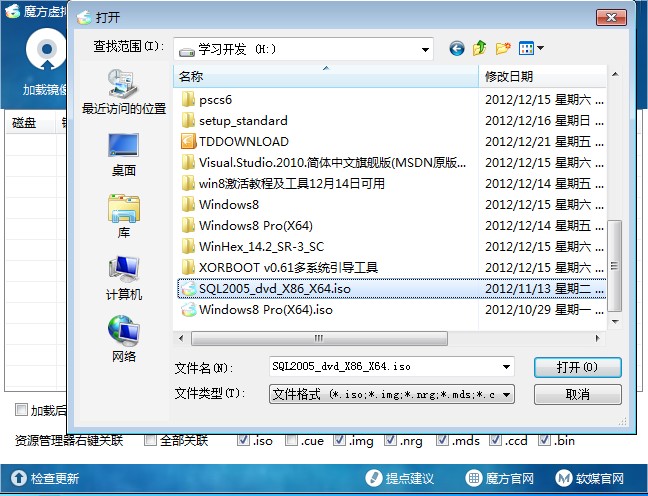Screen dimensions: 648x496
Task: Select the date 2012/10/29 星期一 entry
Action: [x=544, y=310]
